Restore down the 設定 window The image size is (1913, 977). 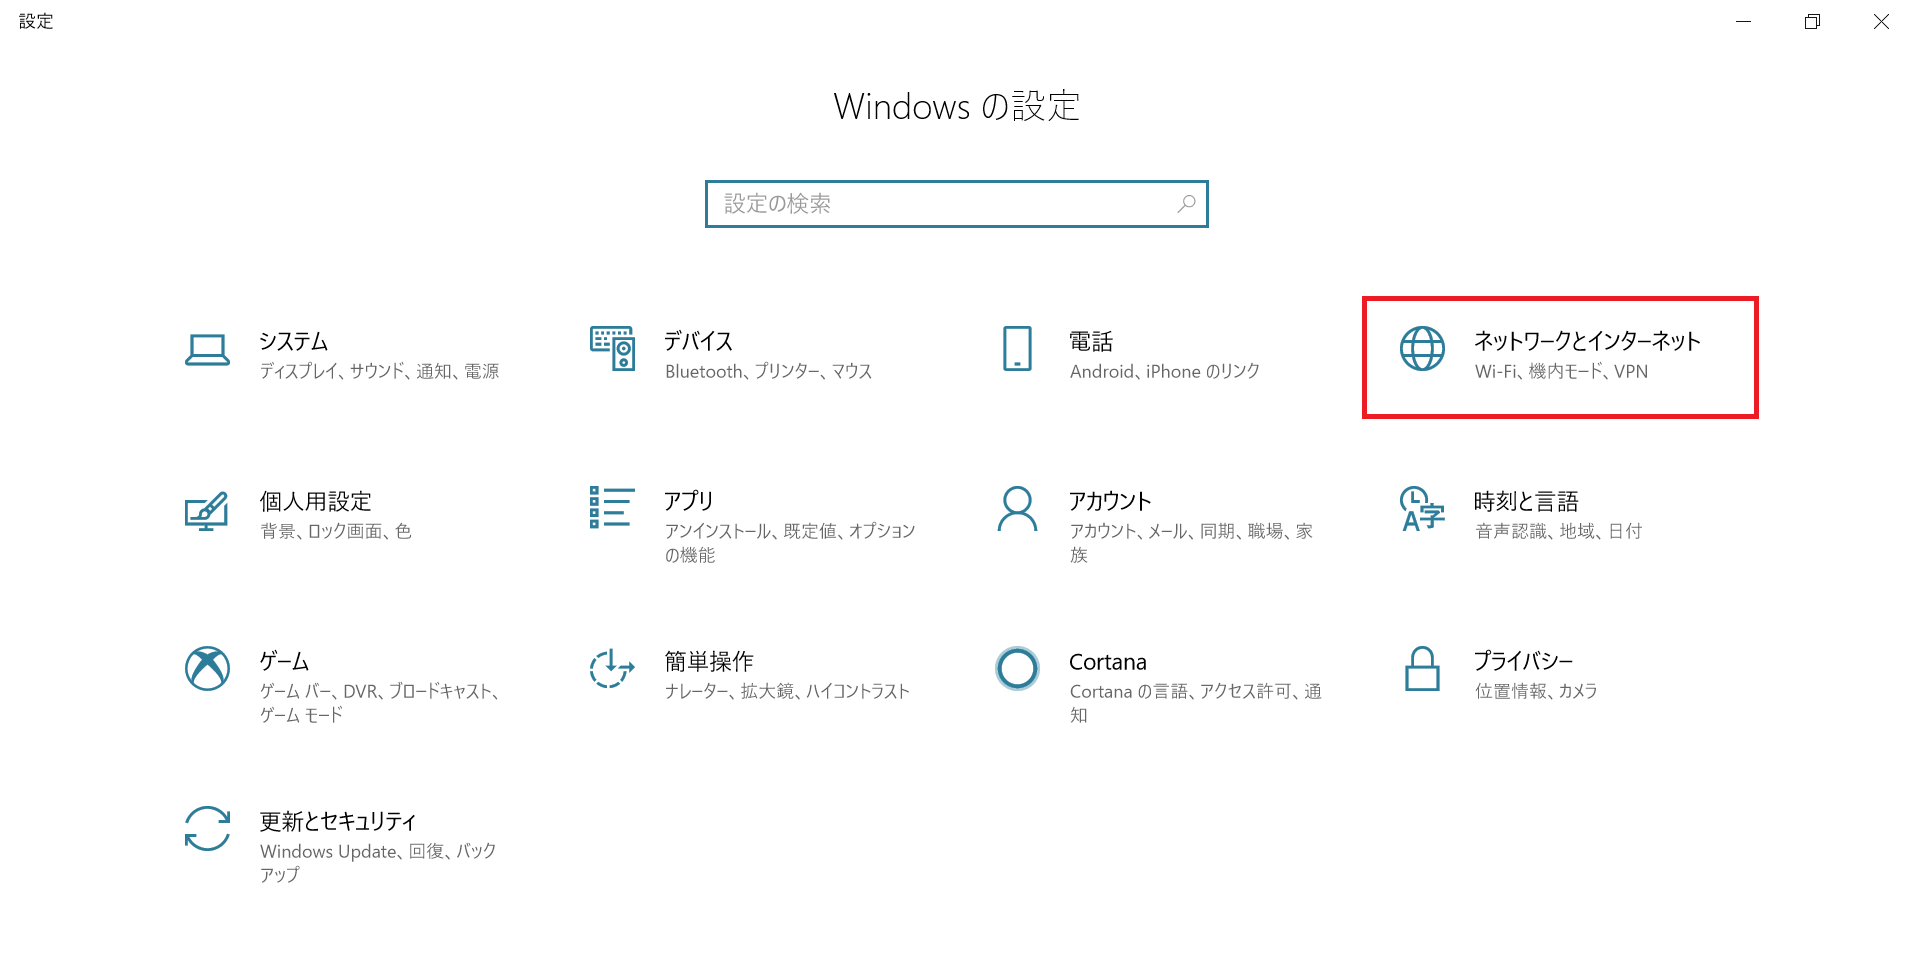click(1812, 21)
